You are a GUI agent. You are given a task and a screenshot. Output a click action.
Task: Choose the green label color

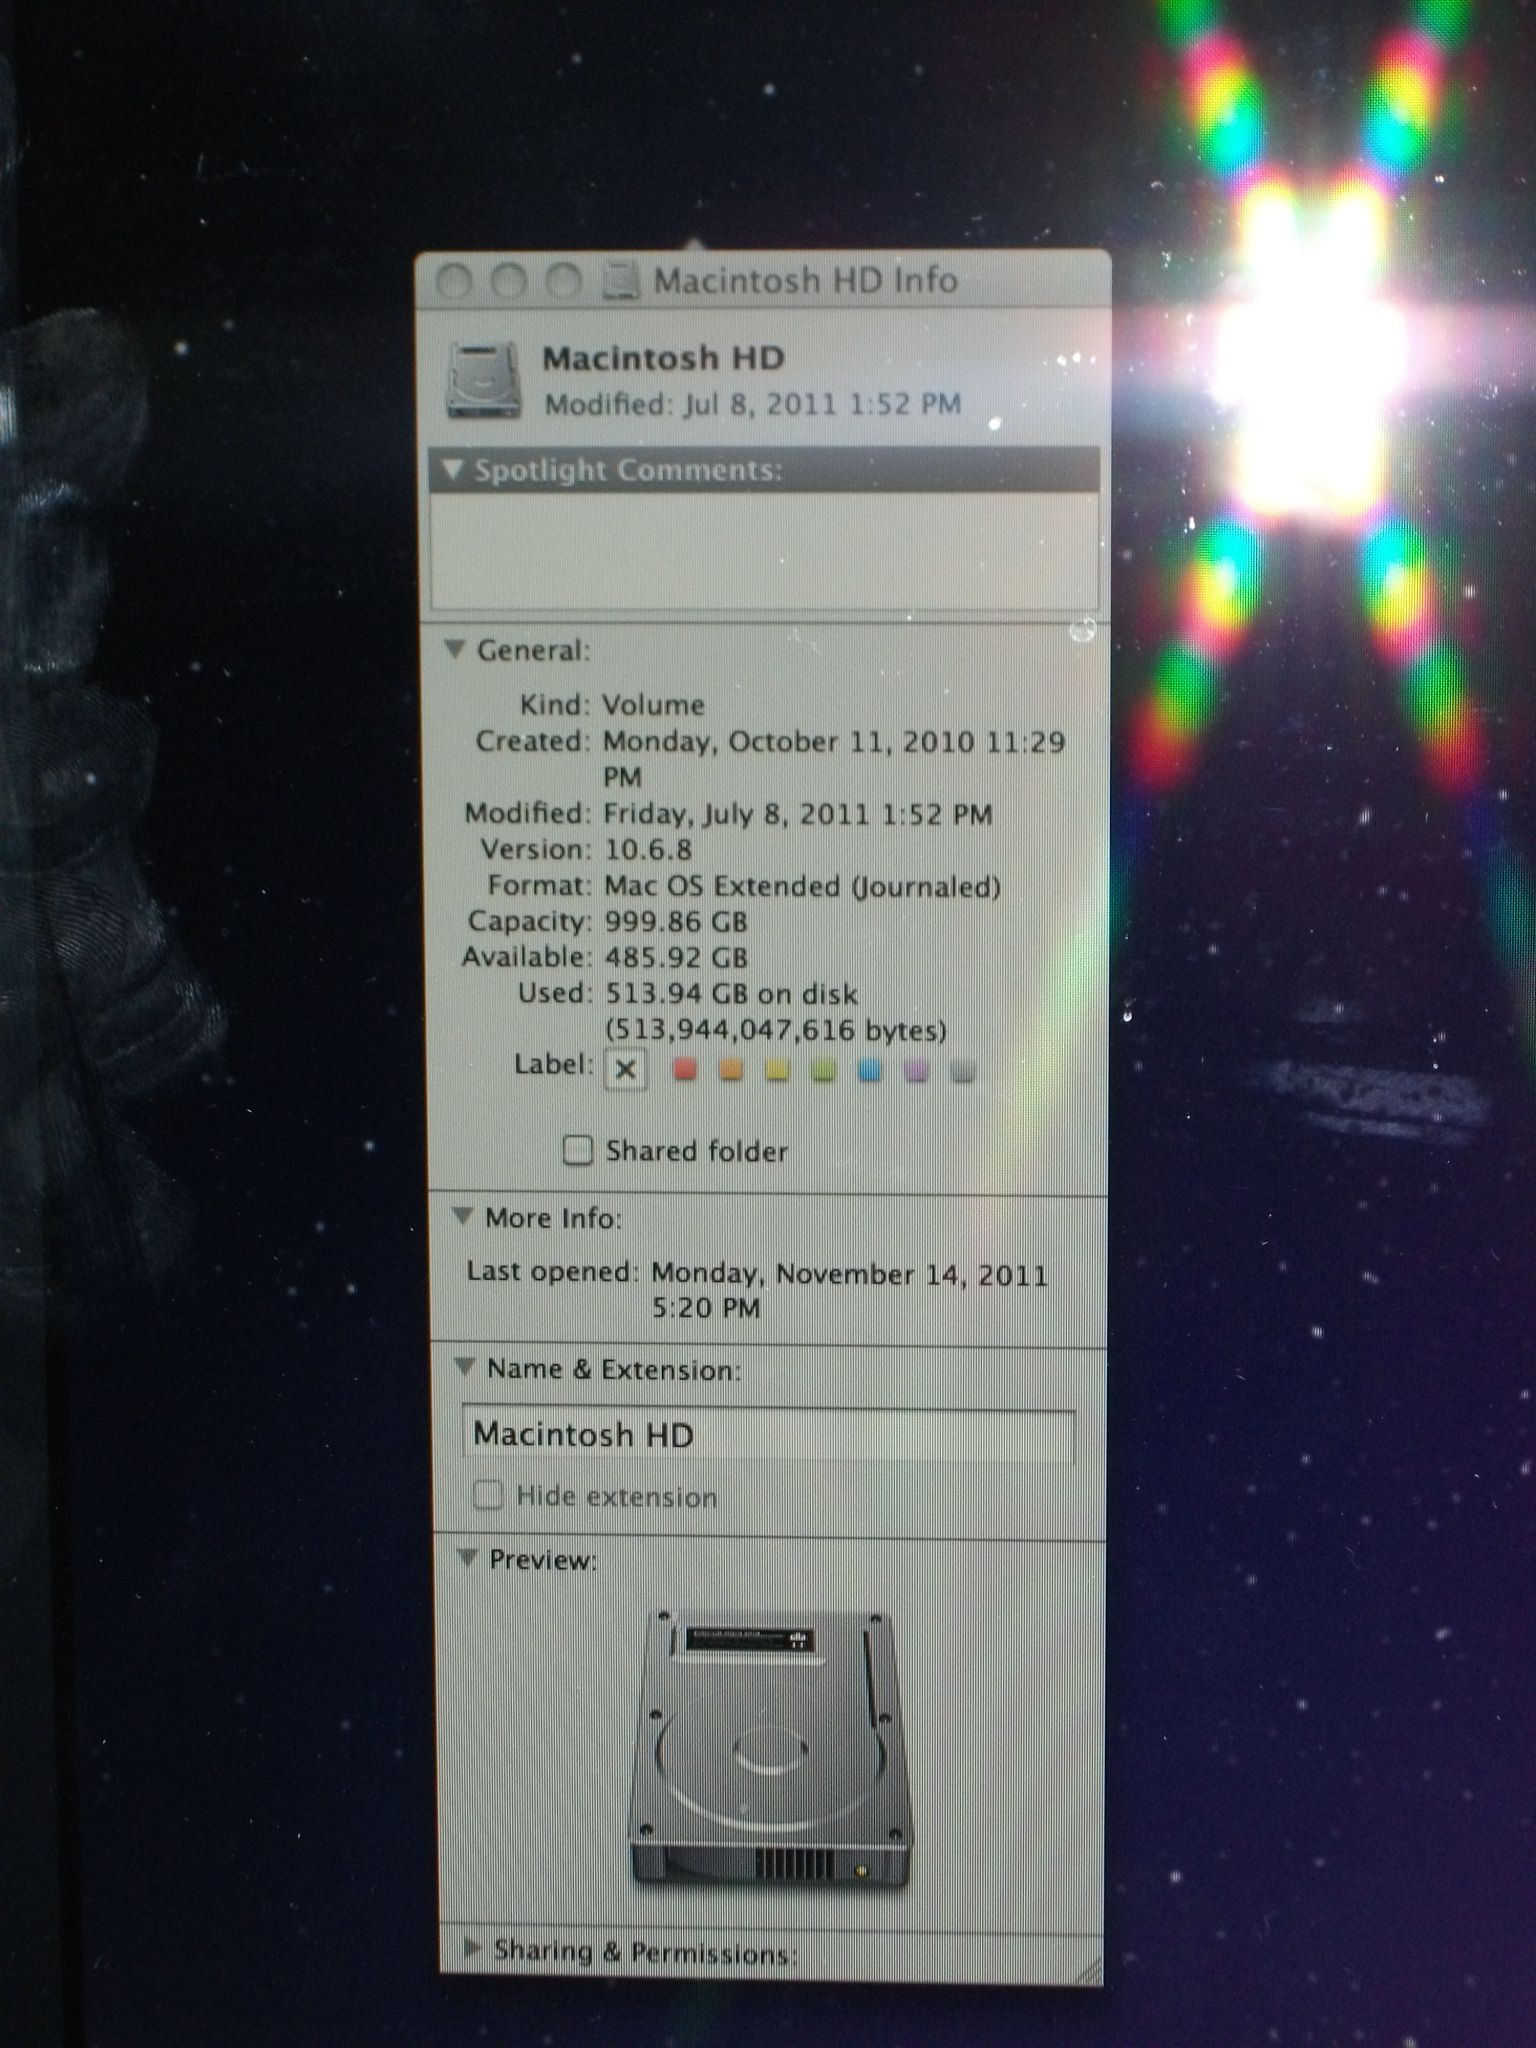coord(824,1071)
